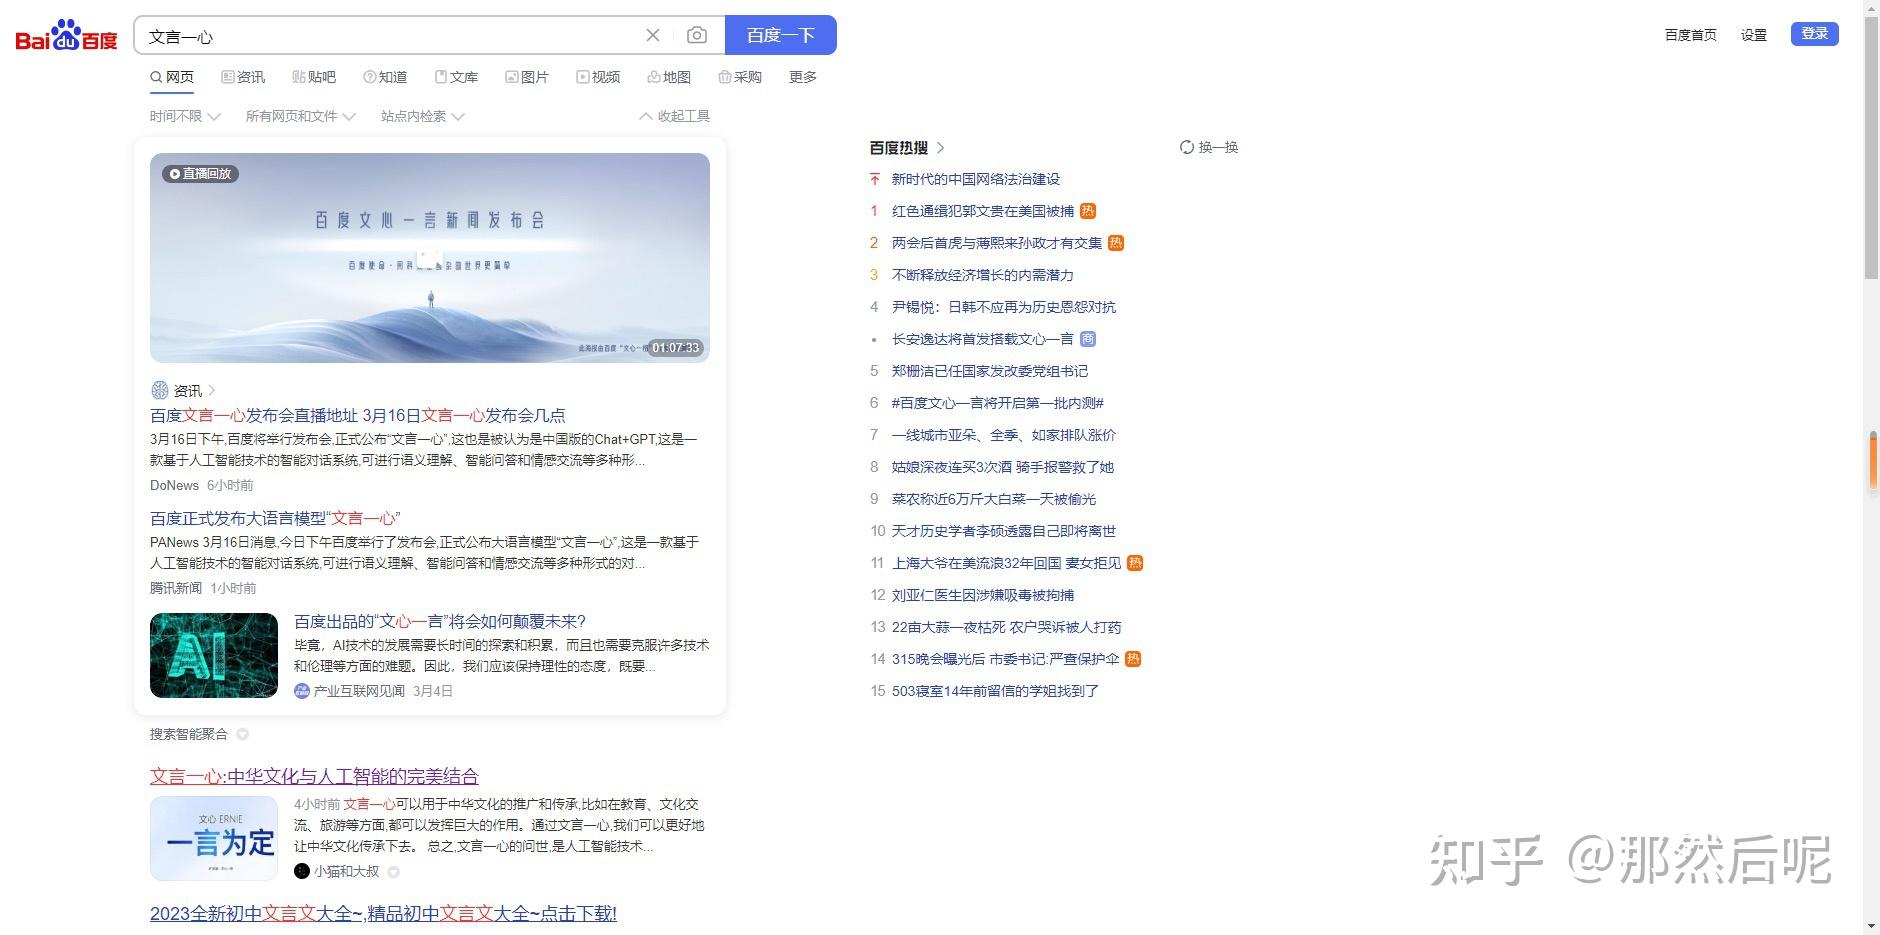This screenshot has height=935, width=1880.
Task: Open the 文库 tab
Action: [x=456, y=77]
